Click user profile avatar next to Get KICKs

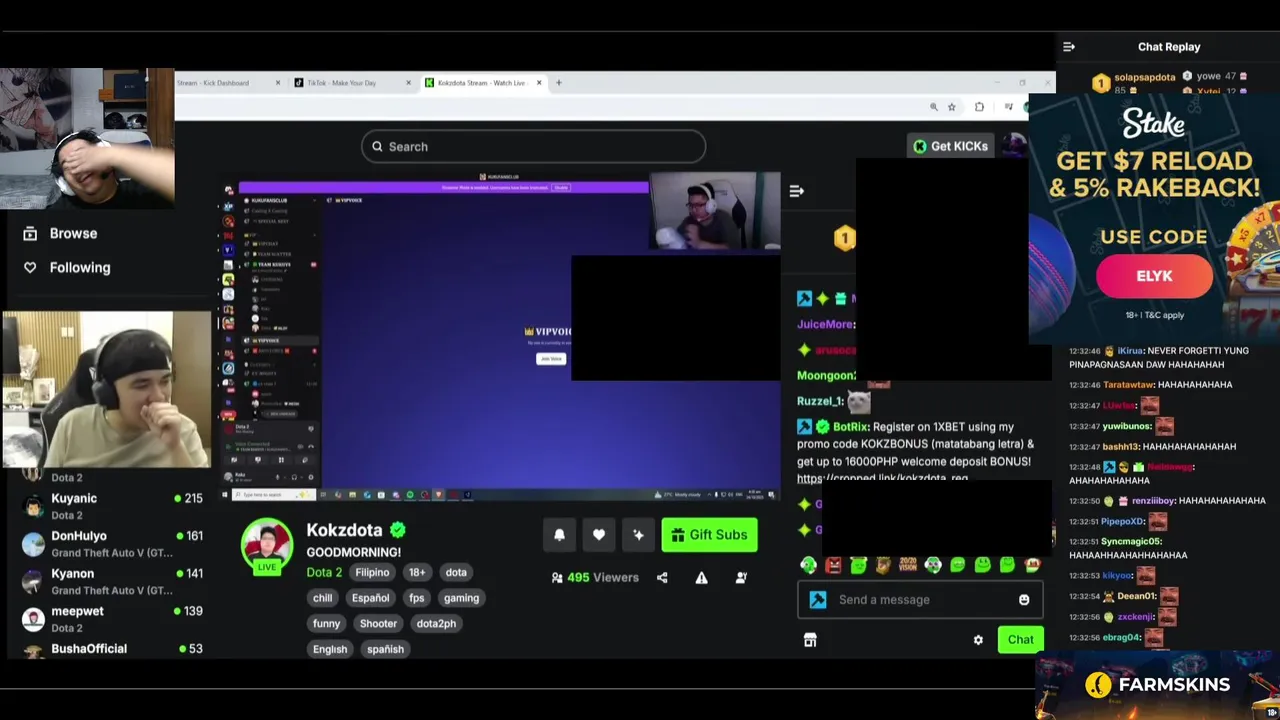1013,146
